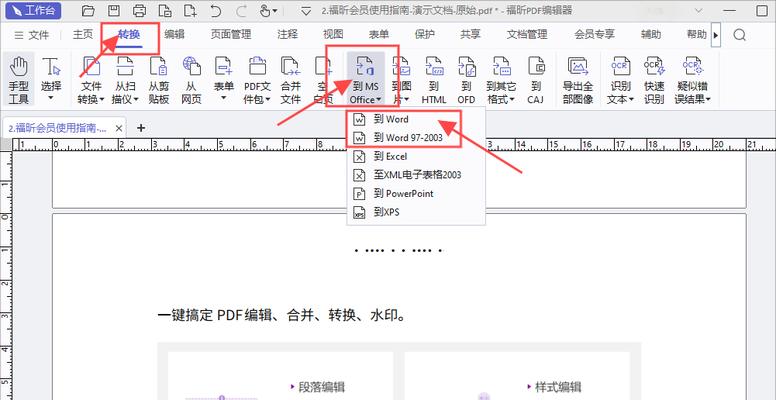Switch to the 页面管理 tab
The height and width of the screenshot is (400, 776).
point(231,34)
